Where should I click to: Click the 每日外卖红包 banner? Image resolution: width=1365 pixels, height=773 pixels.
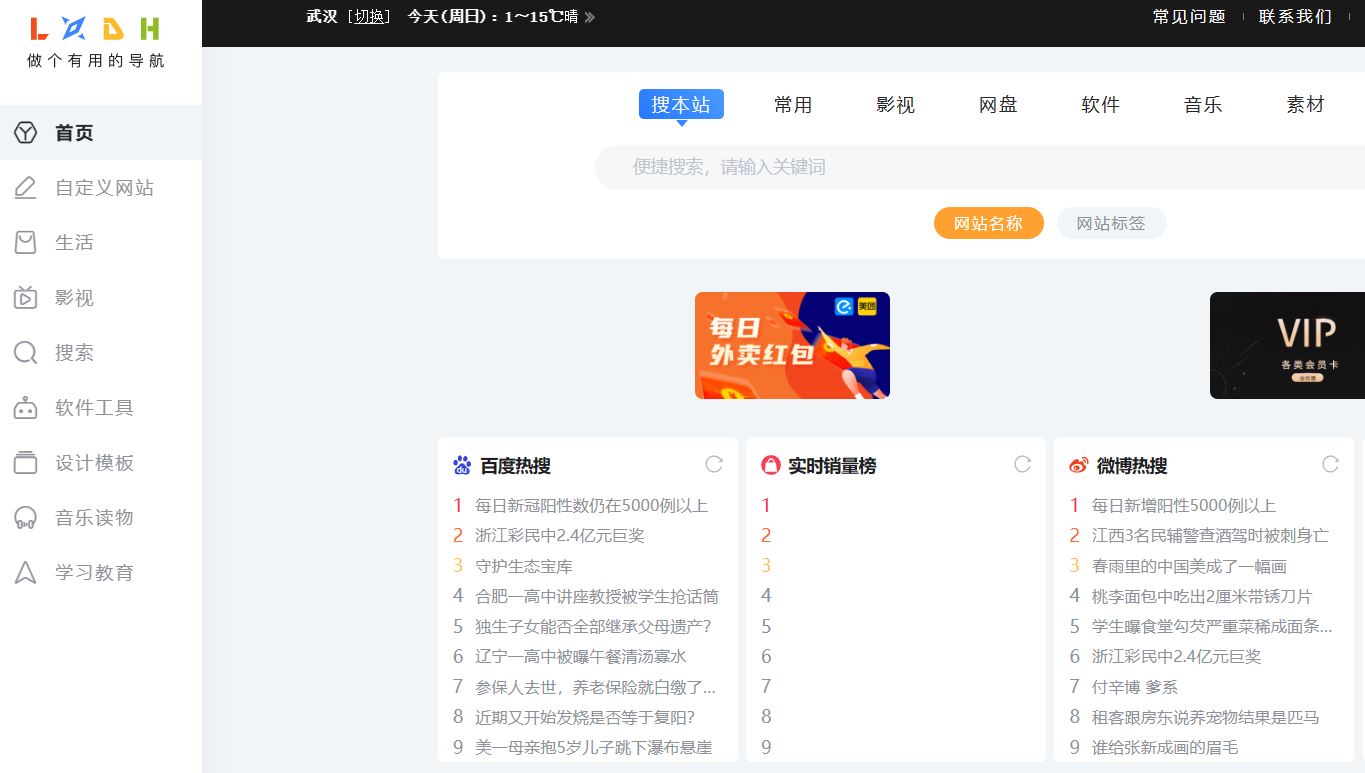(792, 345)
